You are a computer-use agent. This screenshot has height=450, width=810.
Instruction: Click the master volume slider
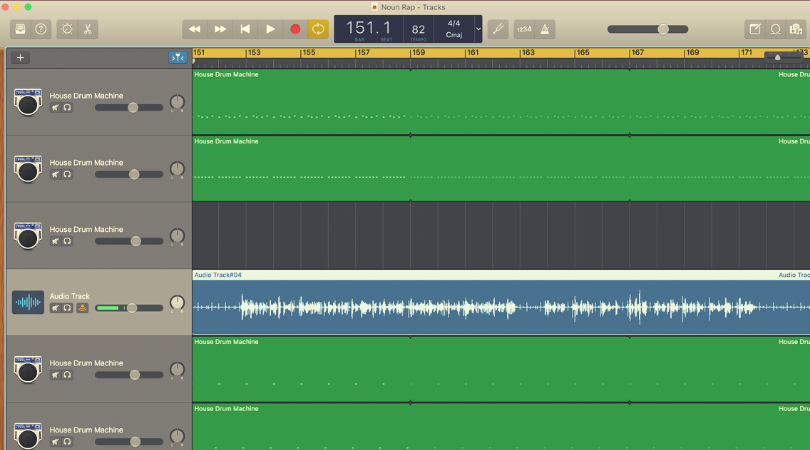point(647,30)
